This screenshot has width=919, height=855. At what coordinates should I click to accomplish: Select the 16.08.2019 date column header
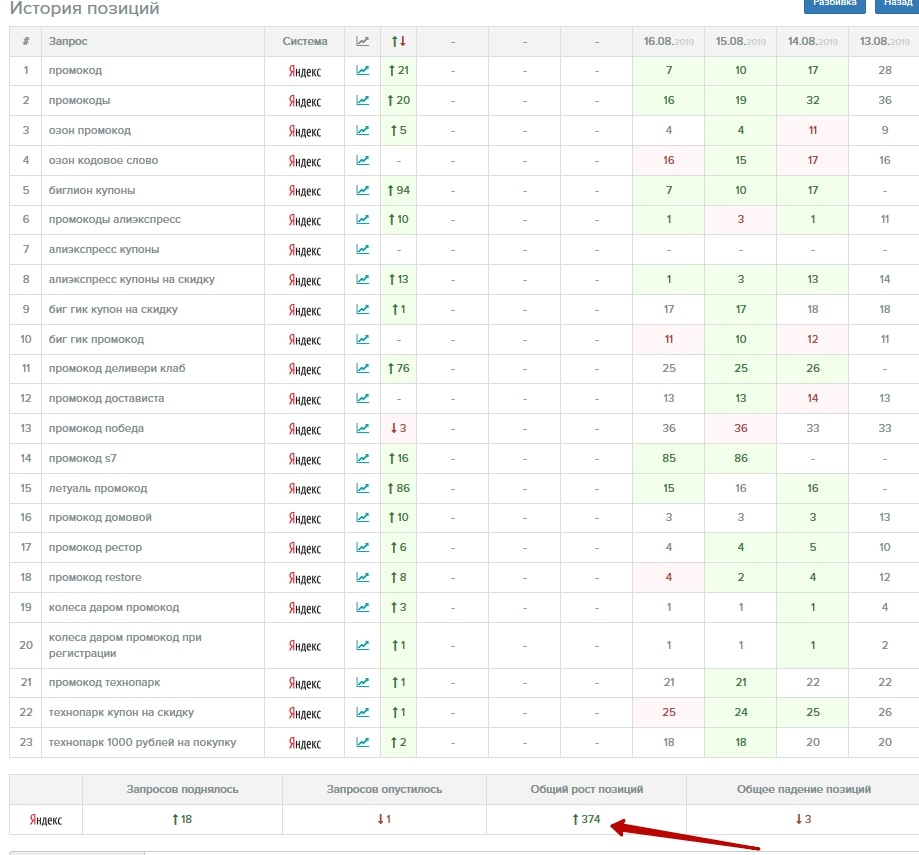[669, 42]
